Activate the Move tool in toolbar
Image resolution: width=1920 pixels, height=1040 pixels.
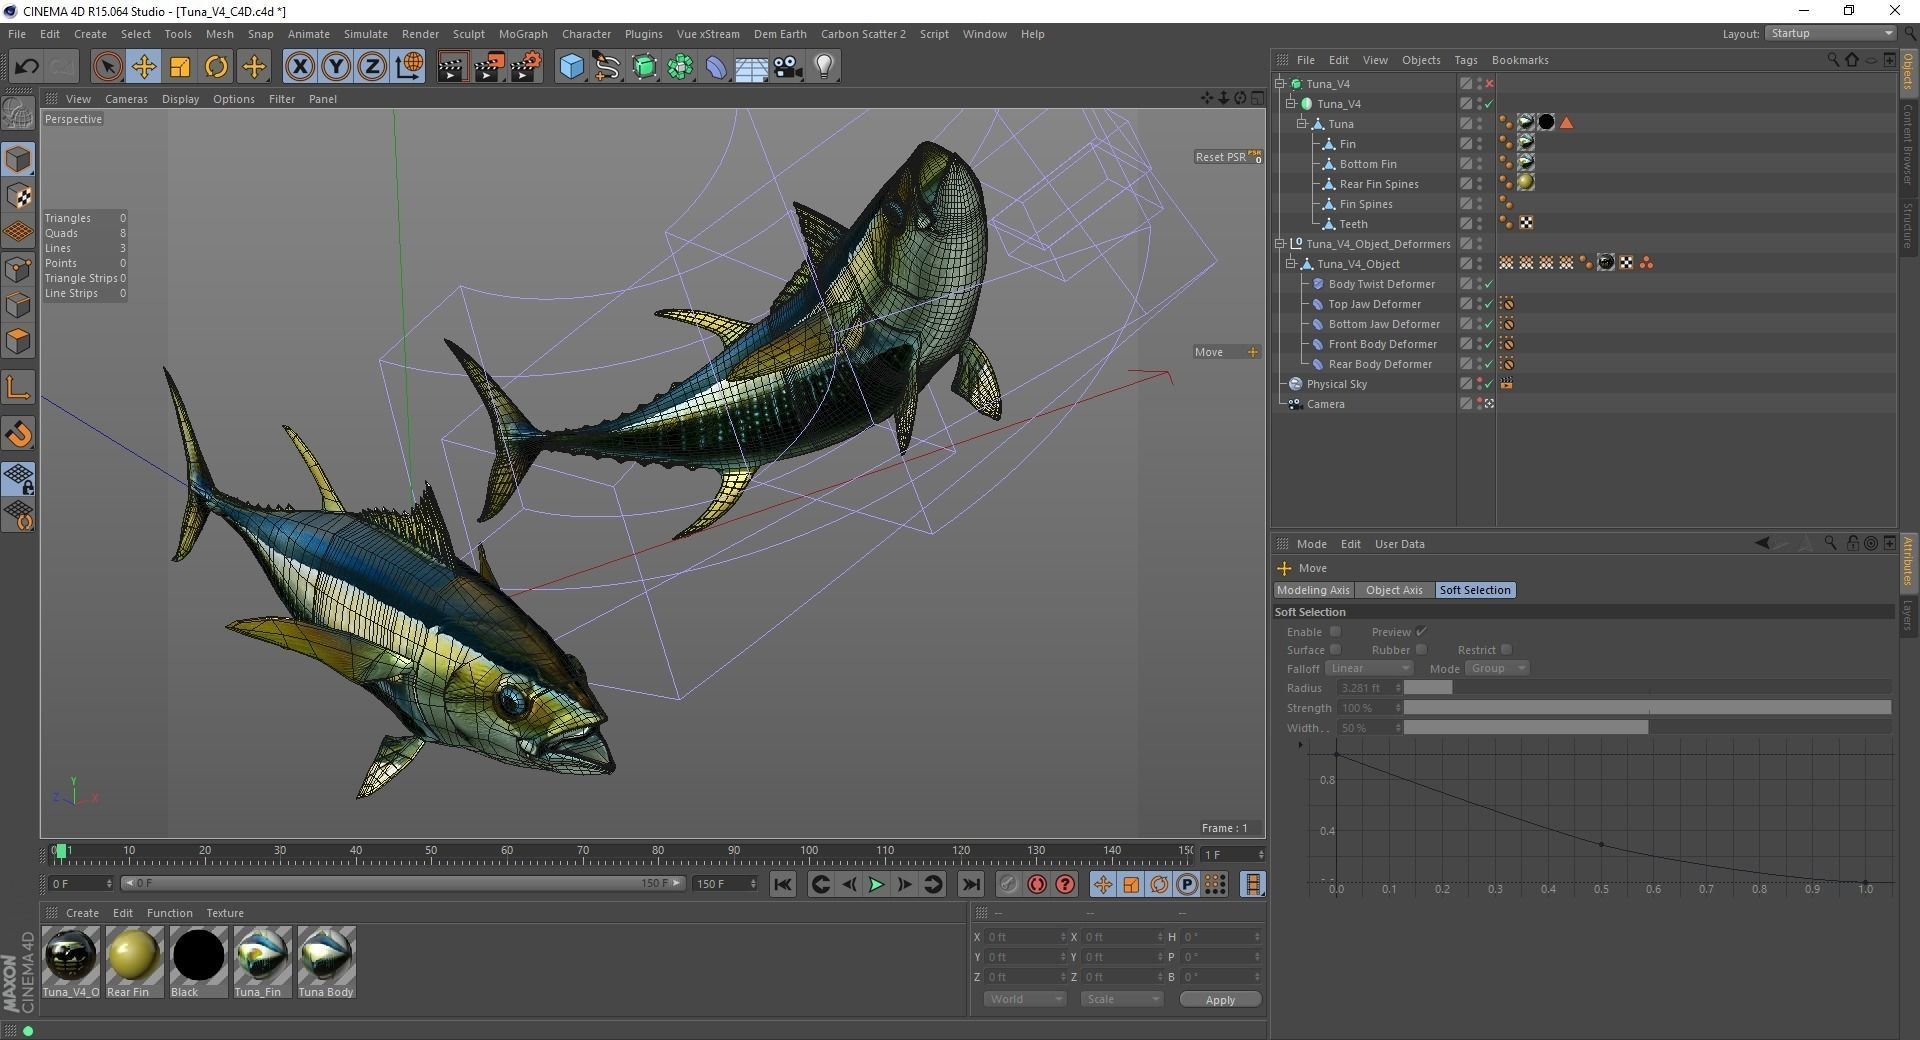click(143, 67)
